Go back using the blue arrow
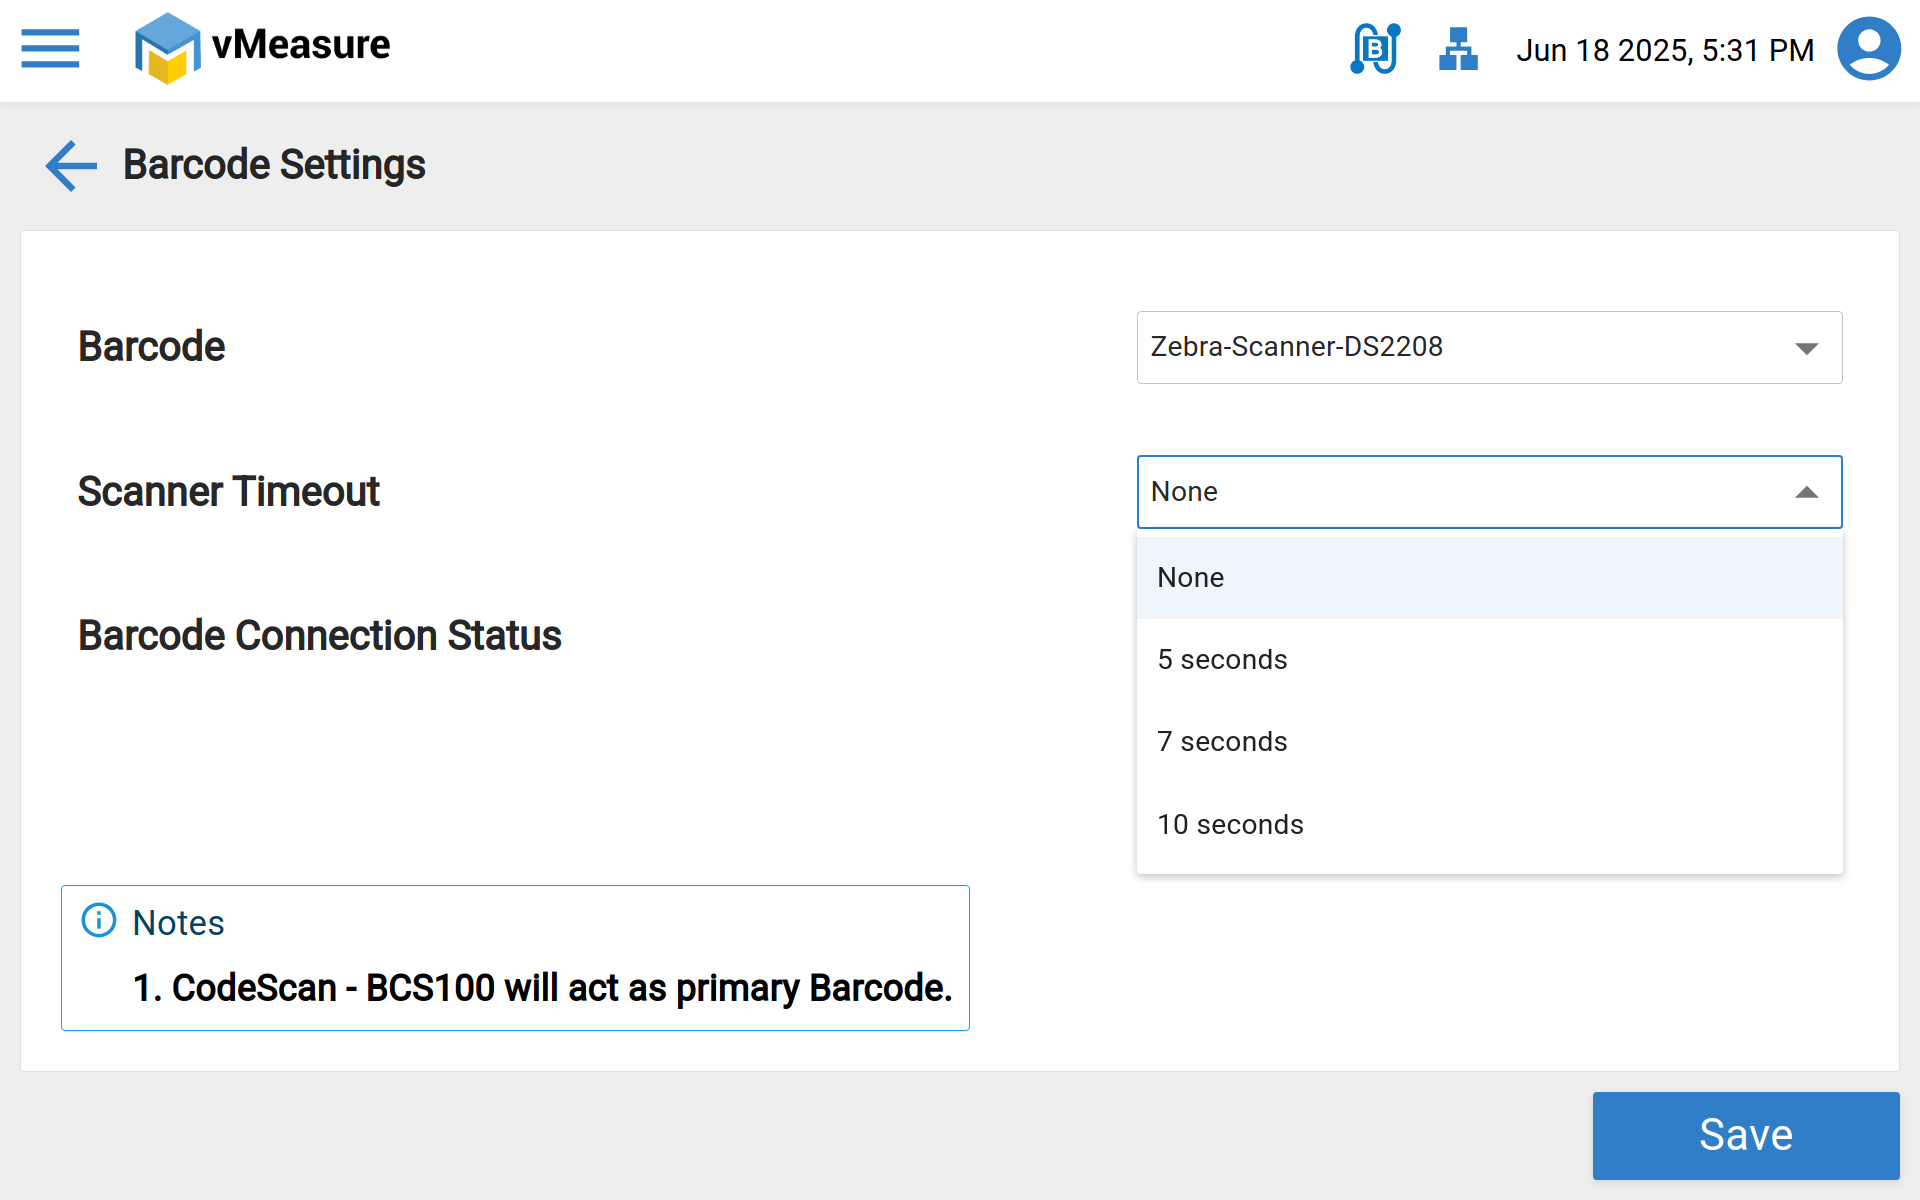The width and height of the screenshot is (1920, 1200). pyautogui.click(x=71, y=165)
